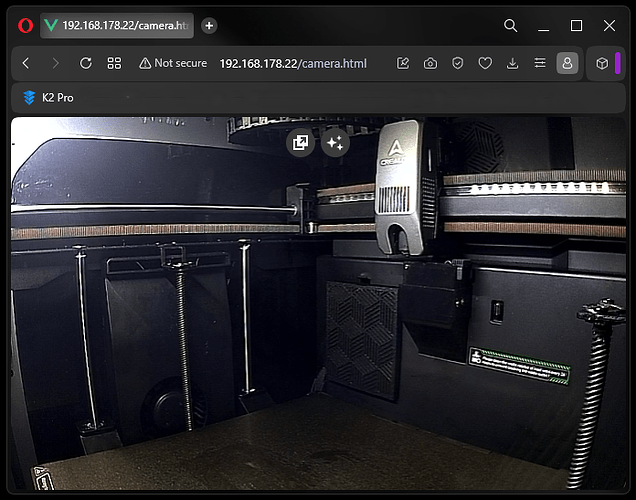Open a new tab with plus button

(209, 26)
